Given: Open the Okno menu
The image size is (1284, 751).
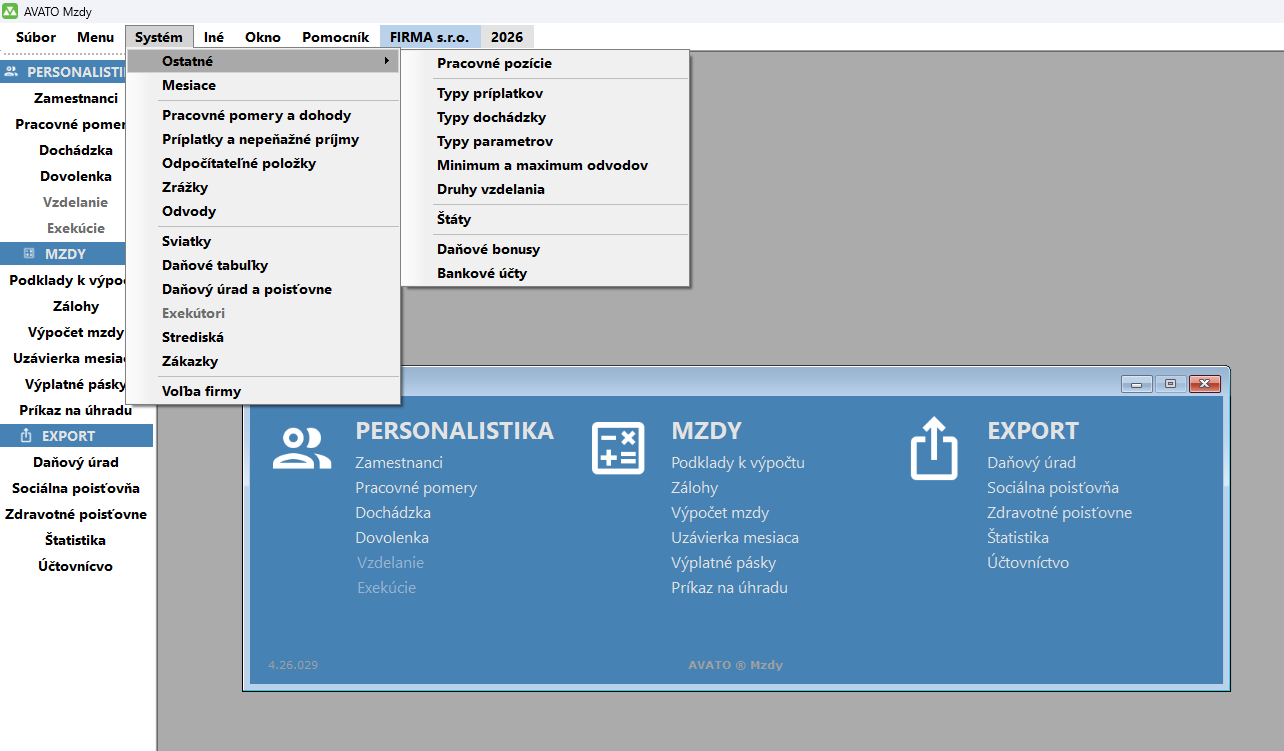Looking at the screenshot, I should (x=263, y=37).
